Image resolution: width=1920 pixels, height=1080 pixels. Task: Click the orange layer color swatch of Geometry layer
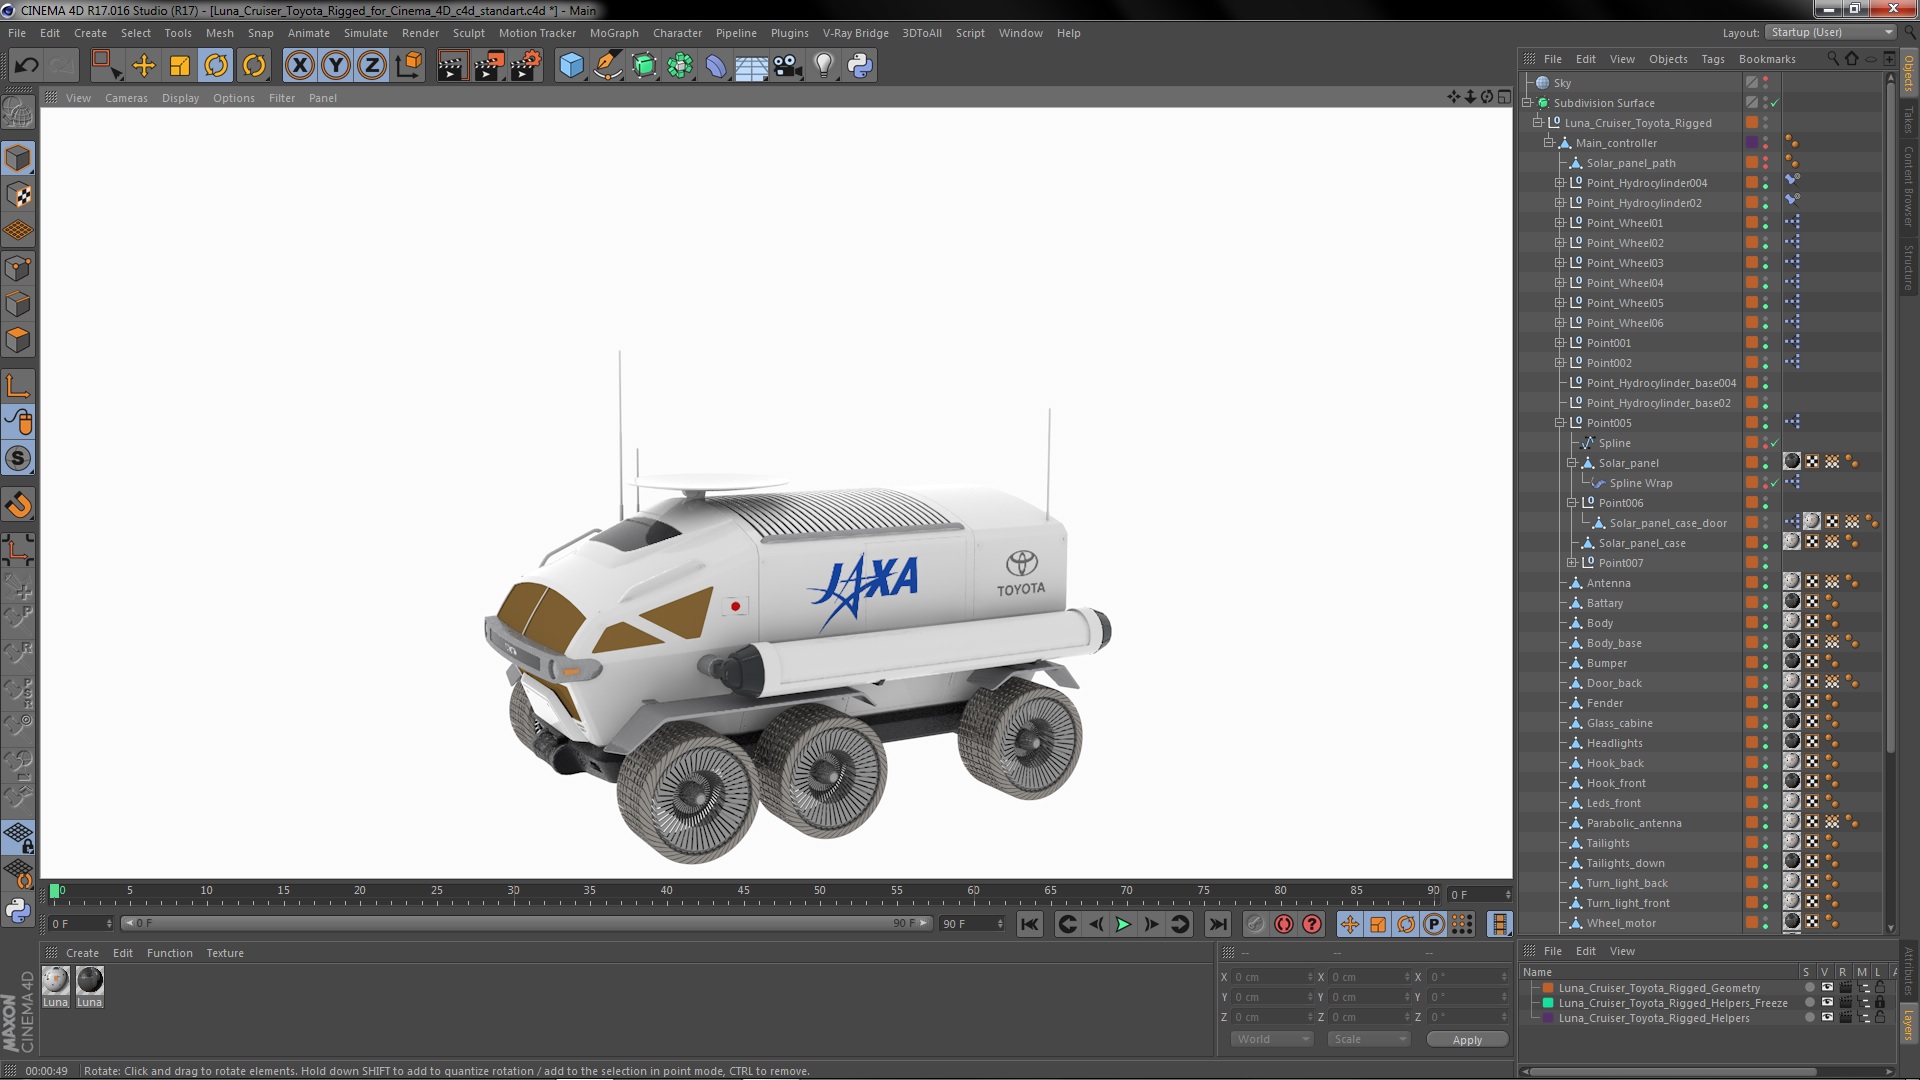point(1548,988)
